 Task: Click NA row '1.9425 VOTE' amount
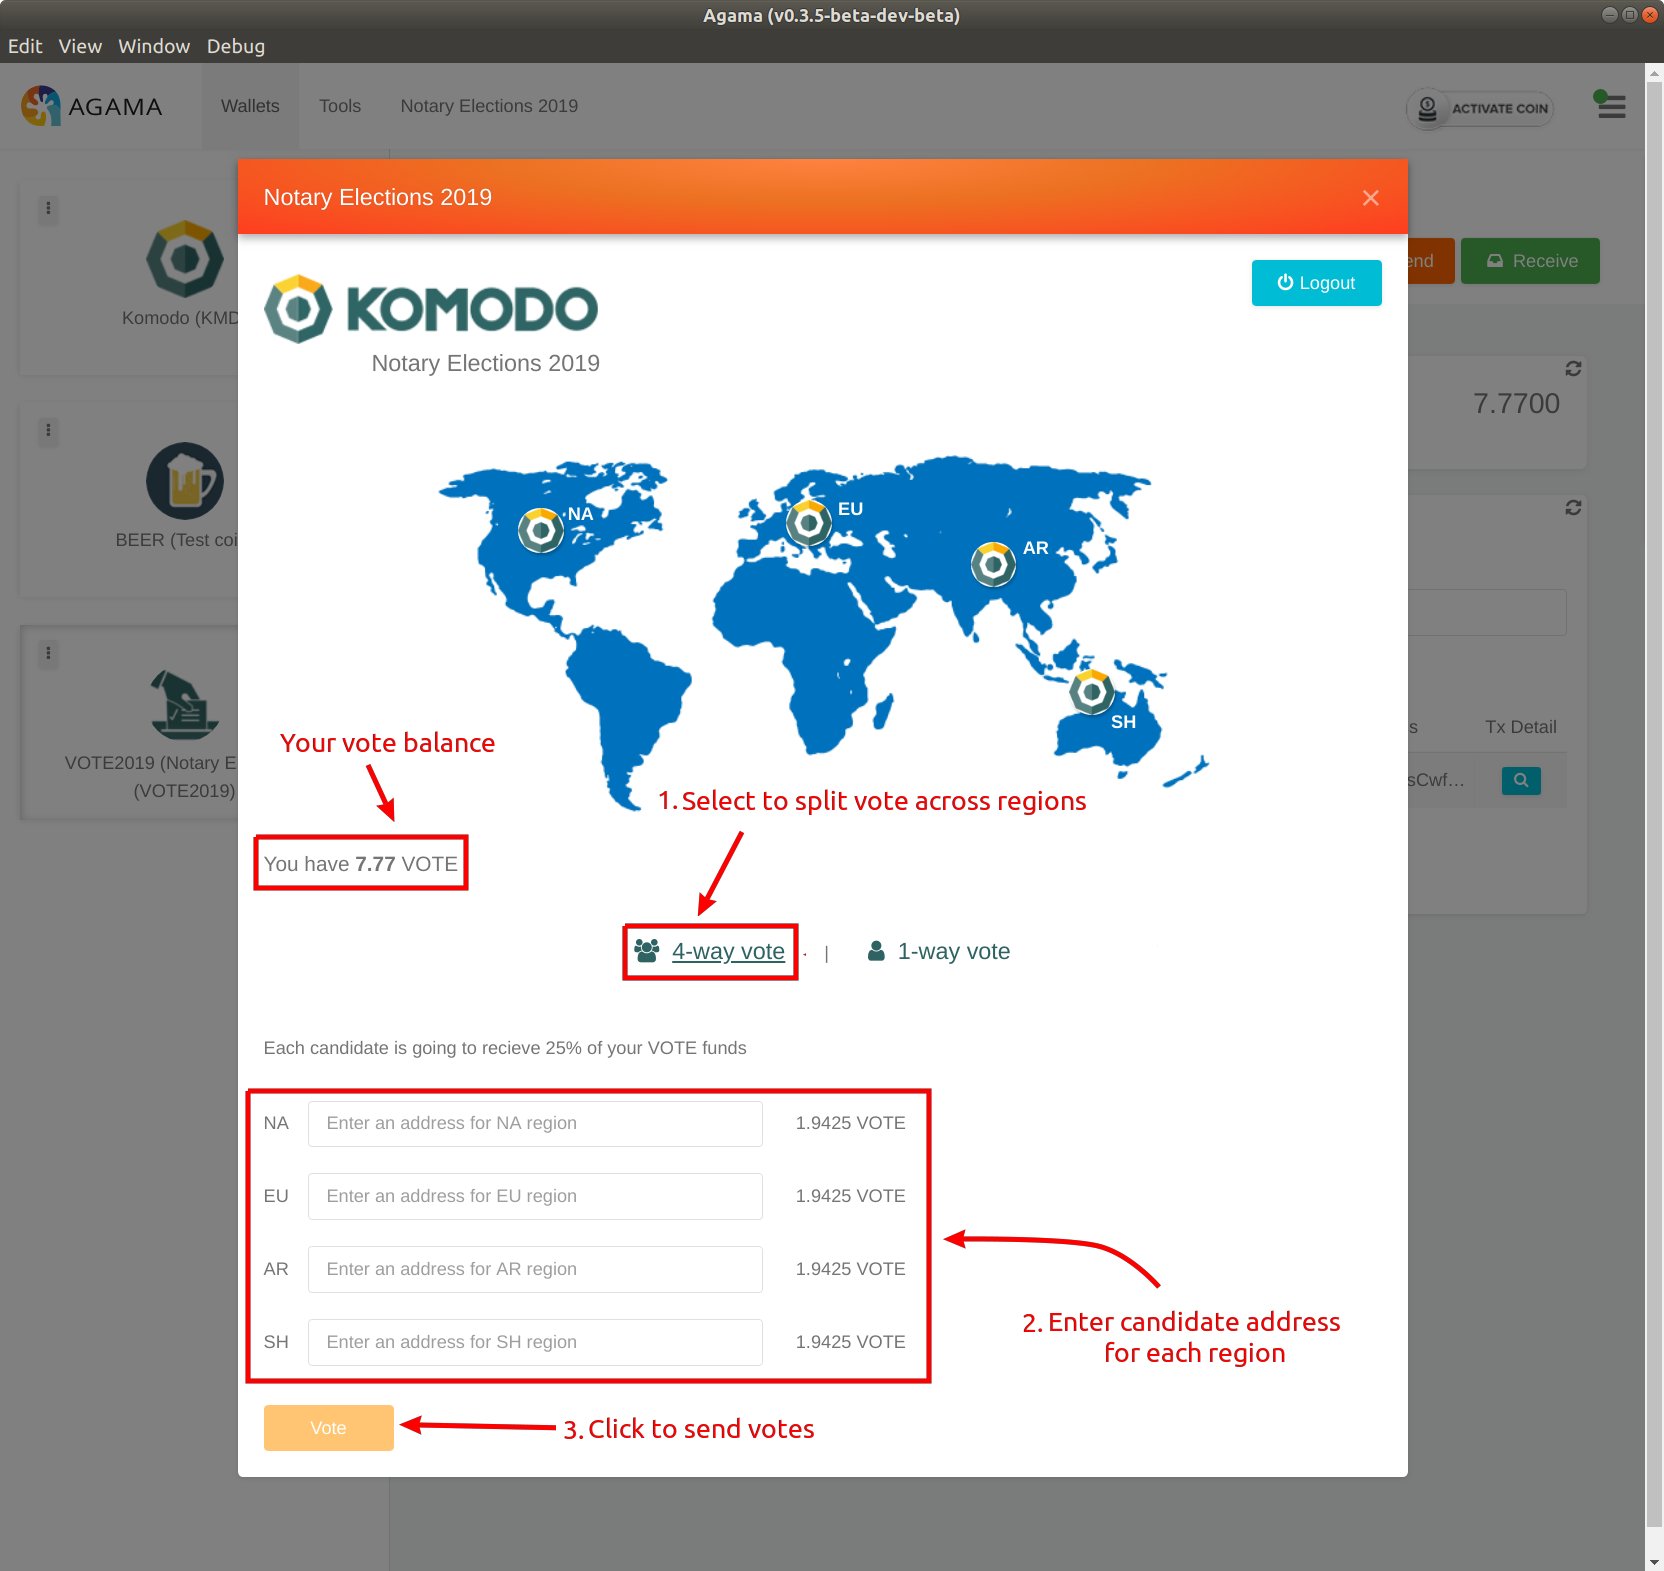[851, 1123]
